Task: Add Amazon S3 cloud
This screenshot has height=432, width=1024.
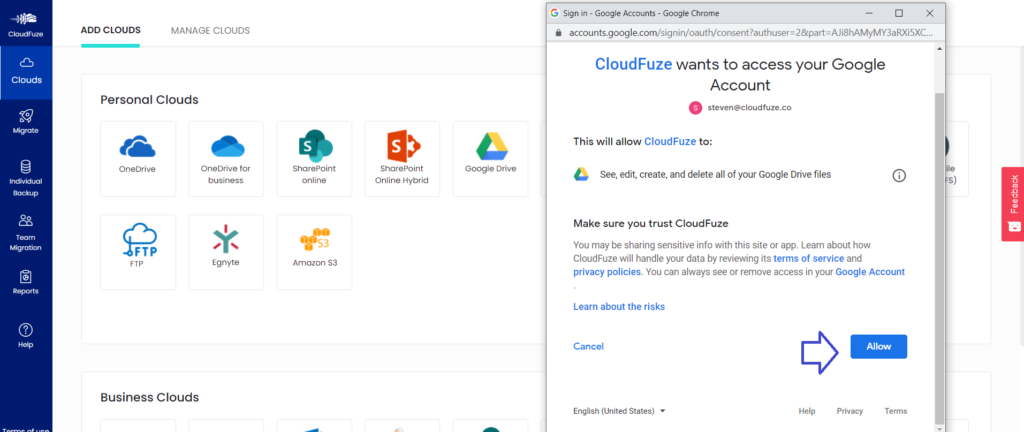Action: click(x=314, y=253)
